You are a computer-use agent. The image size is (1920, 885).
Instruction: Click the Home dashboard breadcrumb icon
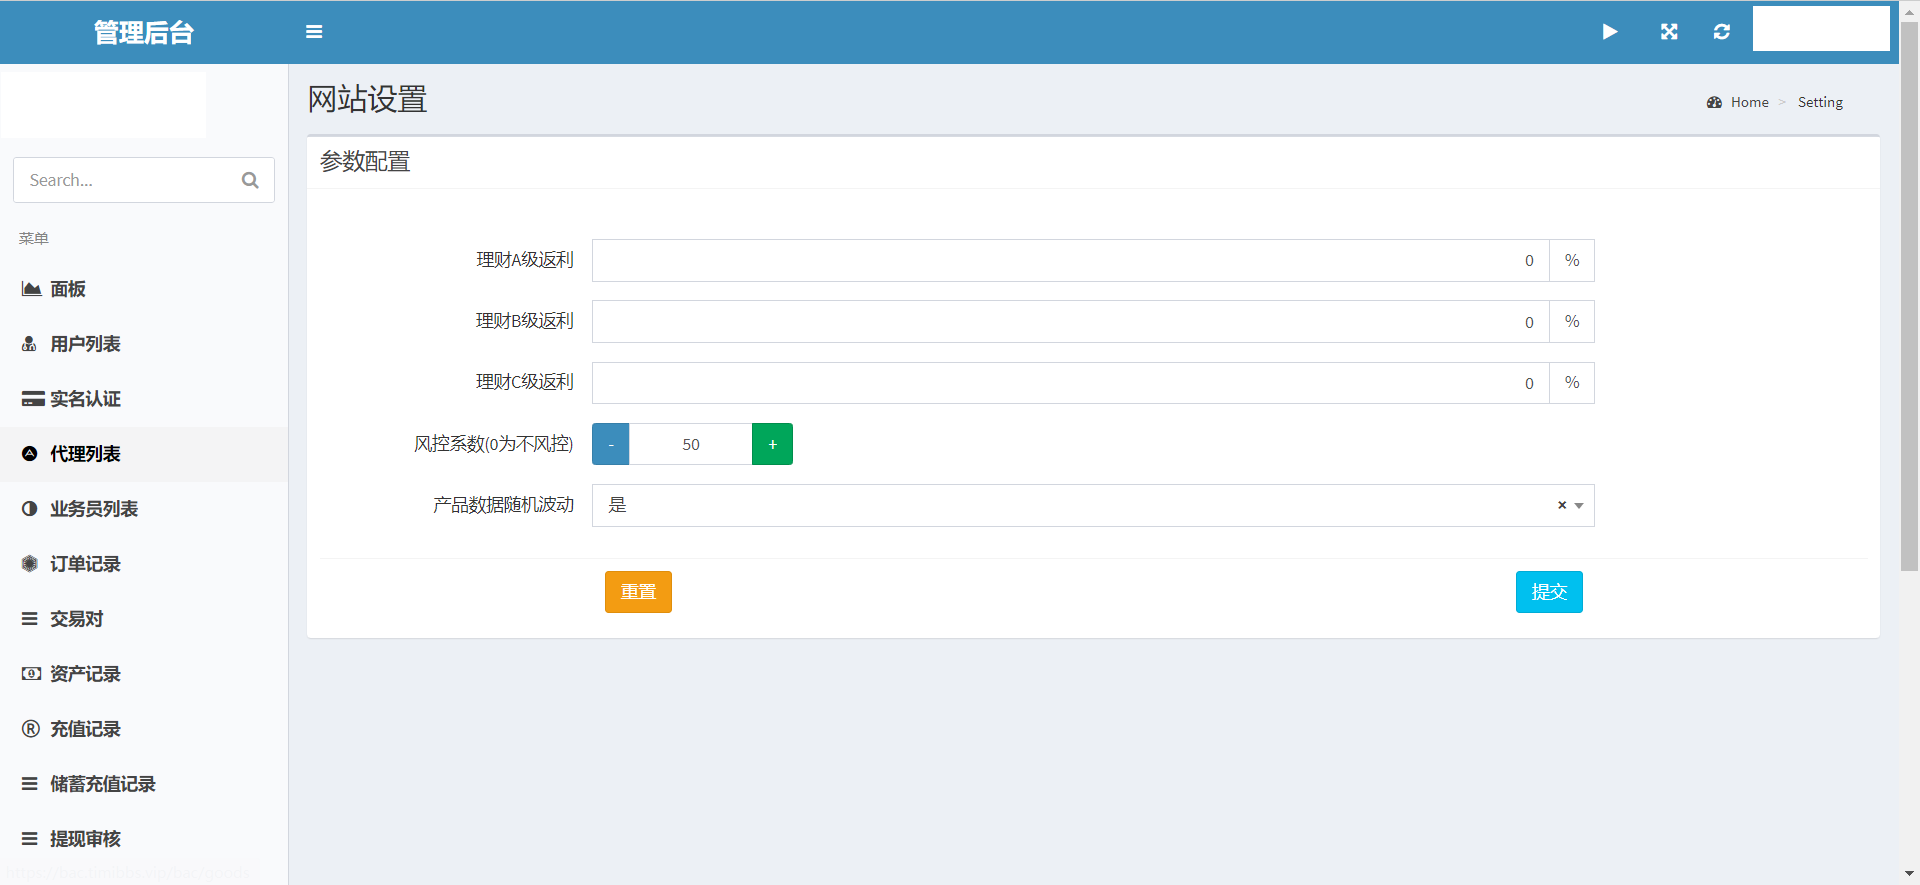(1714, 102)
